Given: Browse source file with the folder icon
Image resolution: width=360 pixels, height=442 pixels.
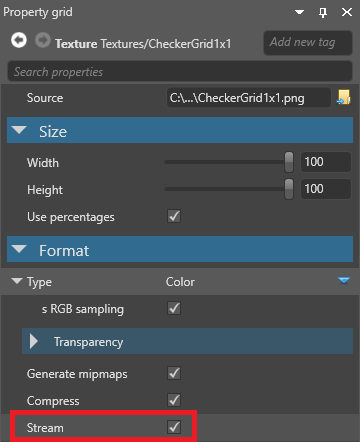Looking at the screenshot, I should tap(344, 97).
